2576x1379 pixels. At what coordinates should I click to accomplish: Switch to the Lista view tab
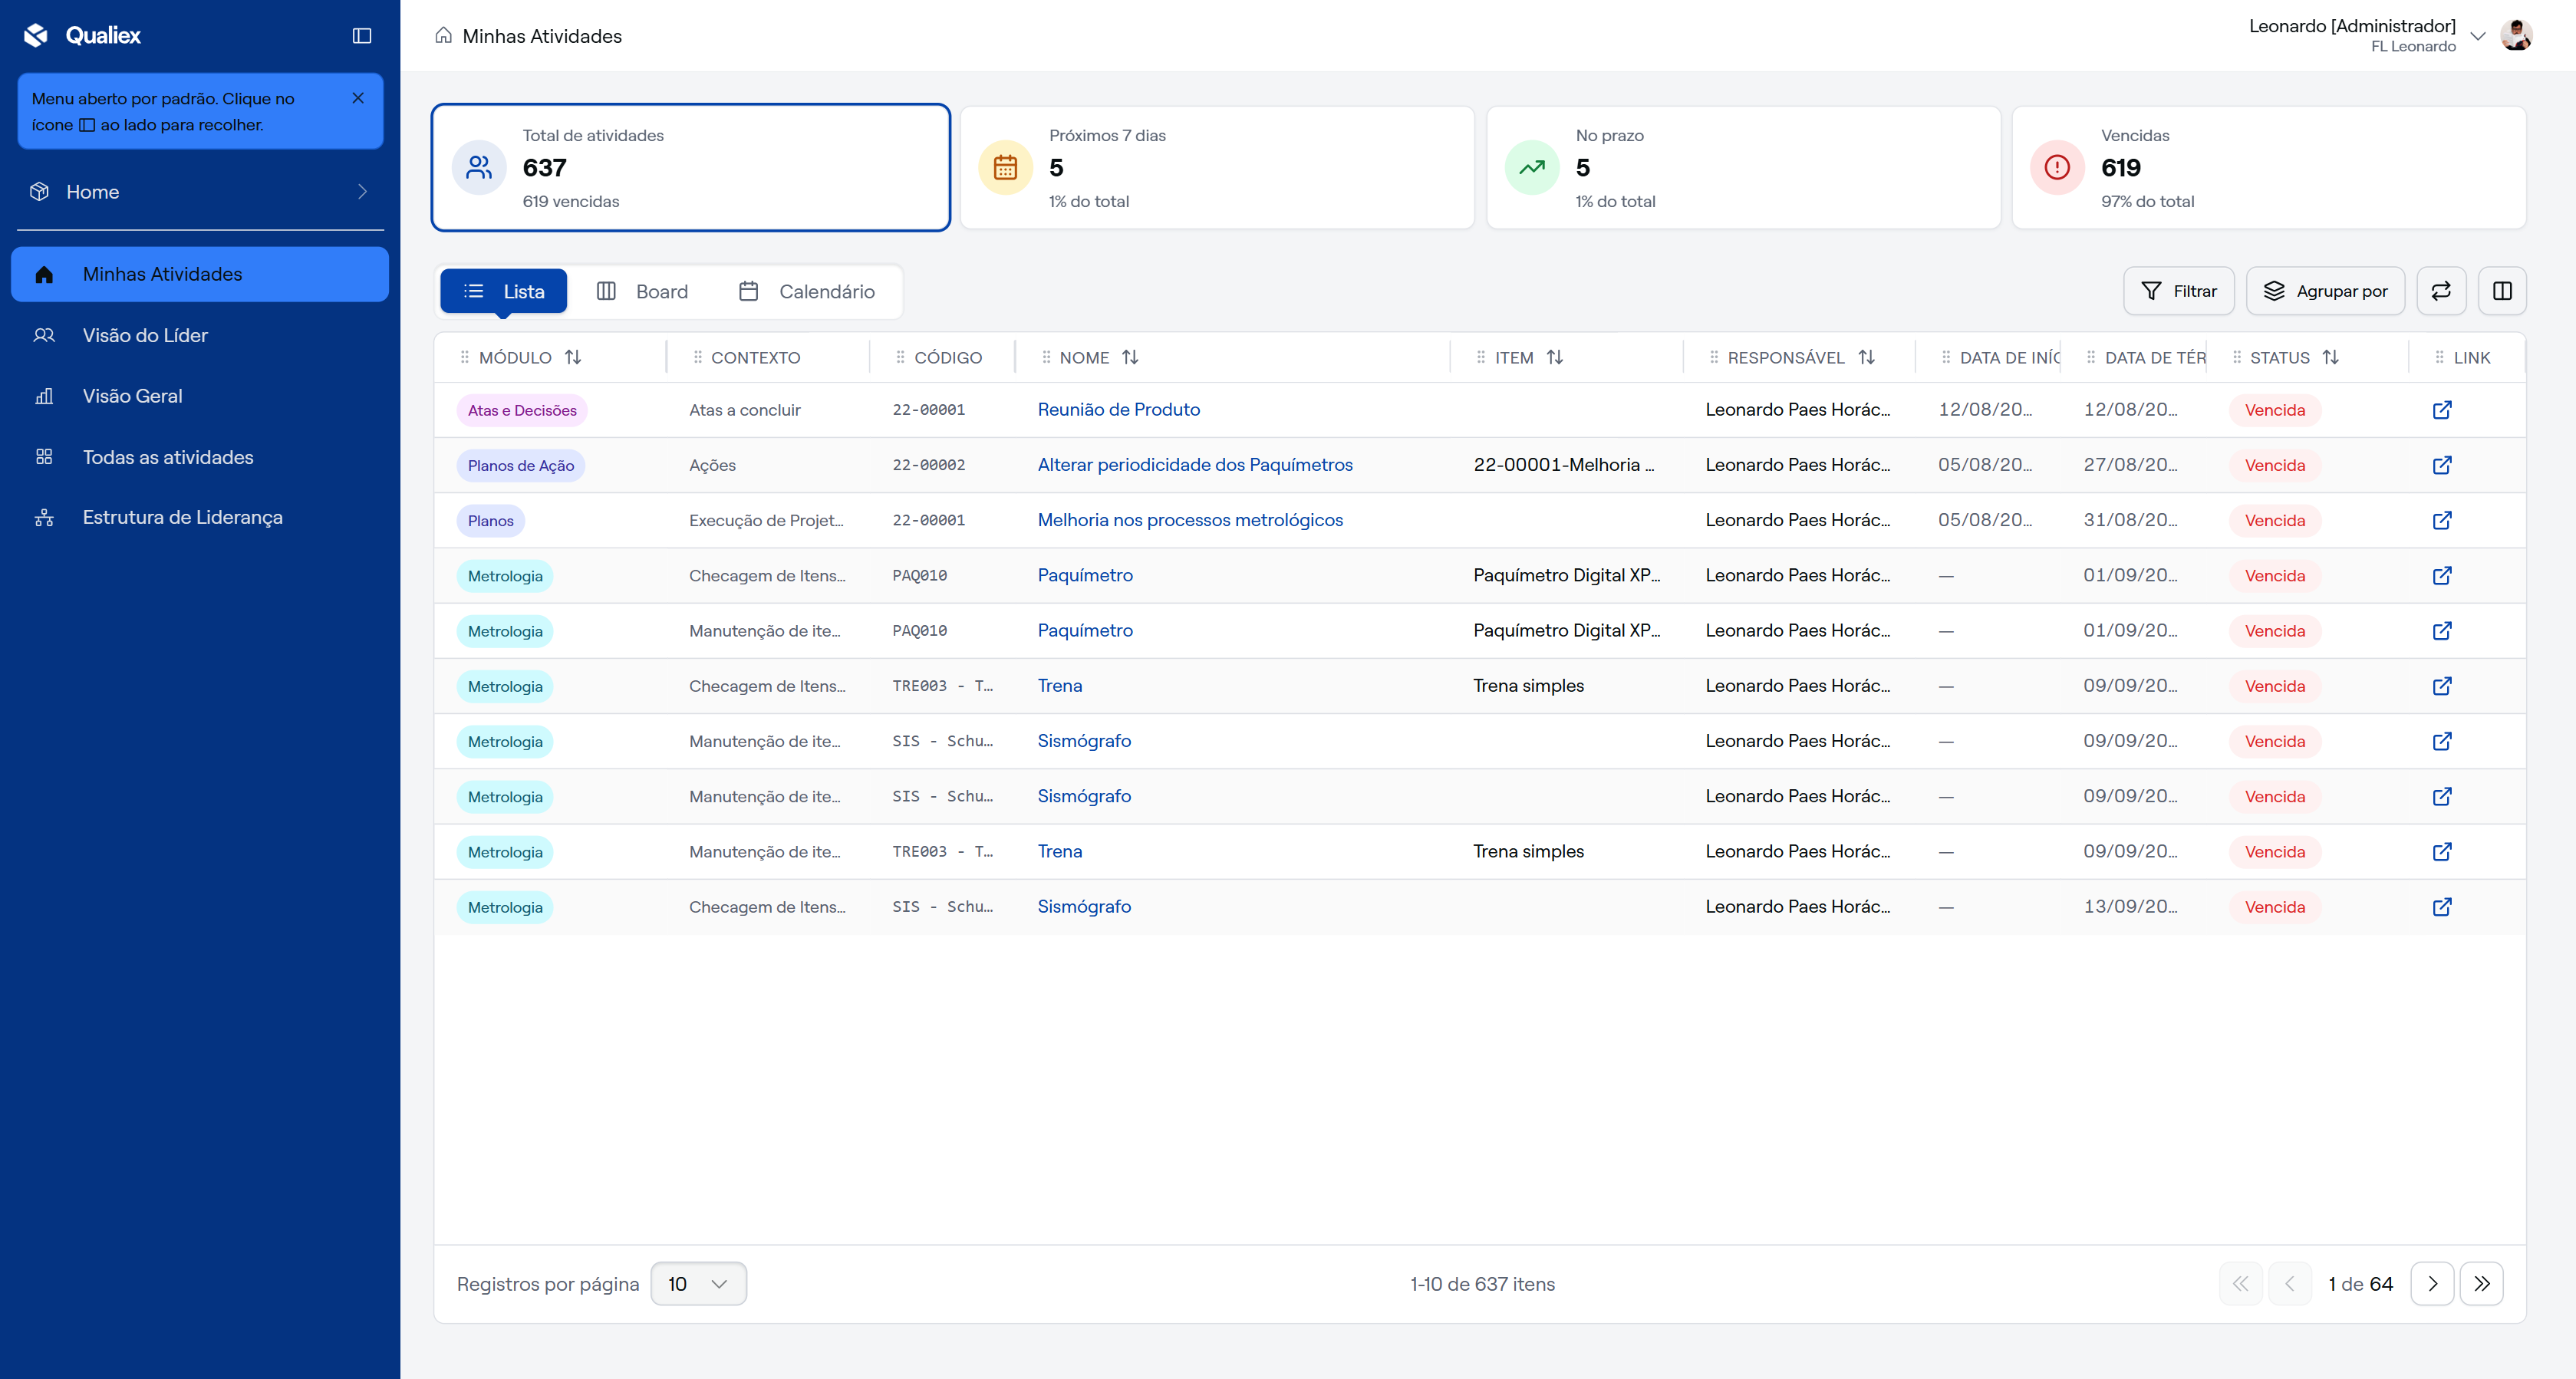point(504,291)
